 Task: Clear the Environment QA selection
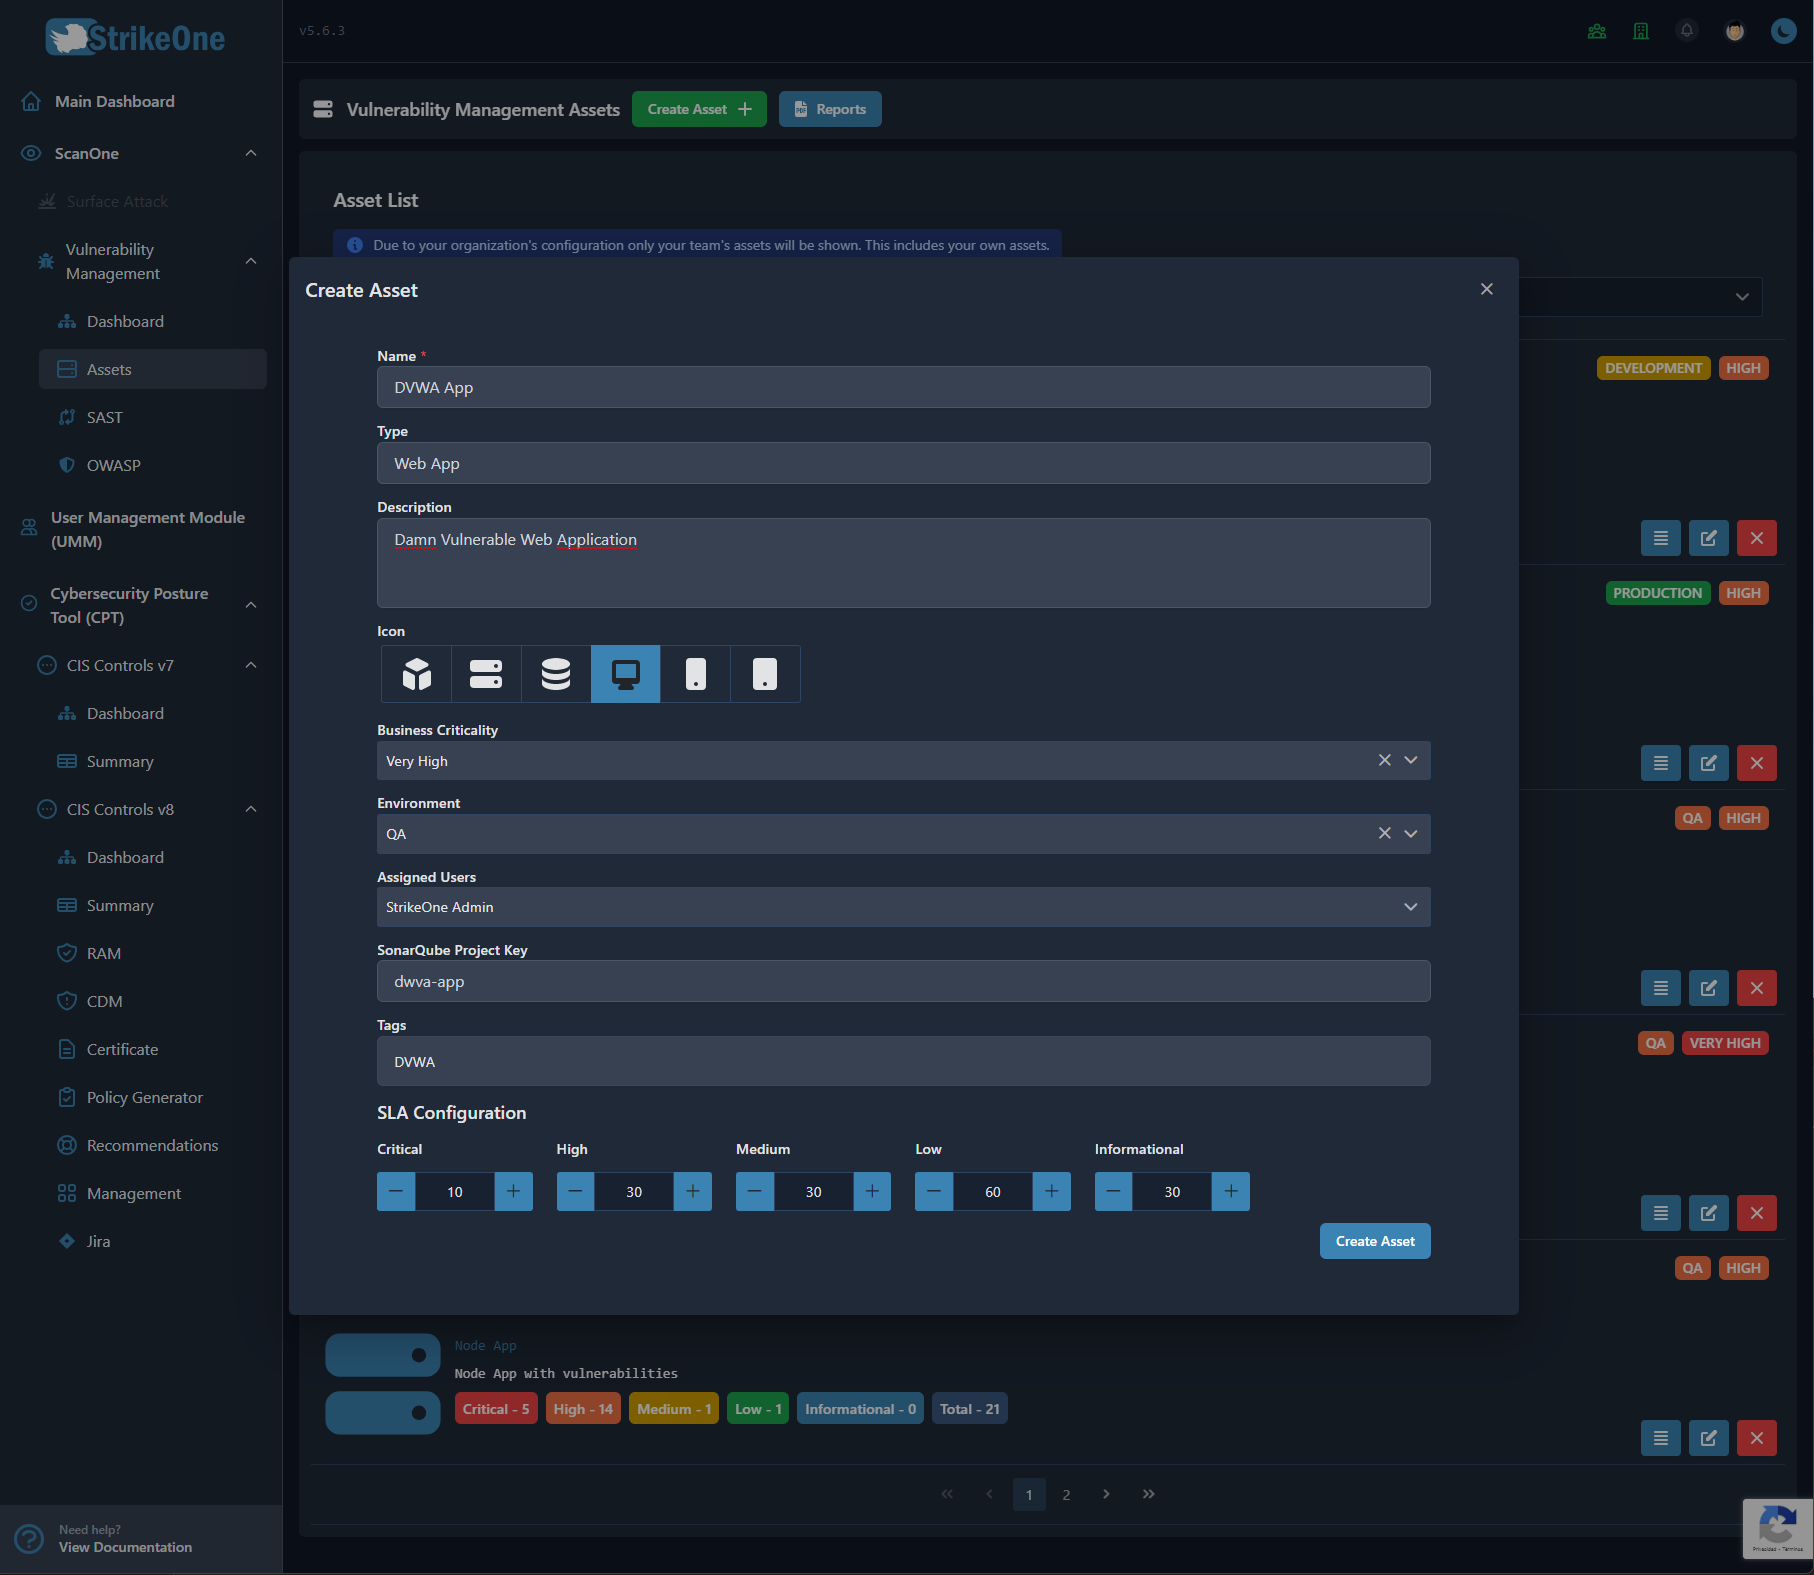click(x=1384, y=833)
